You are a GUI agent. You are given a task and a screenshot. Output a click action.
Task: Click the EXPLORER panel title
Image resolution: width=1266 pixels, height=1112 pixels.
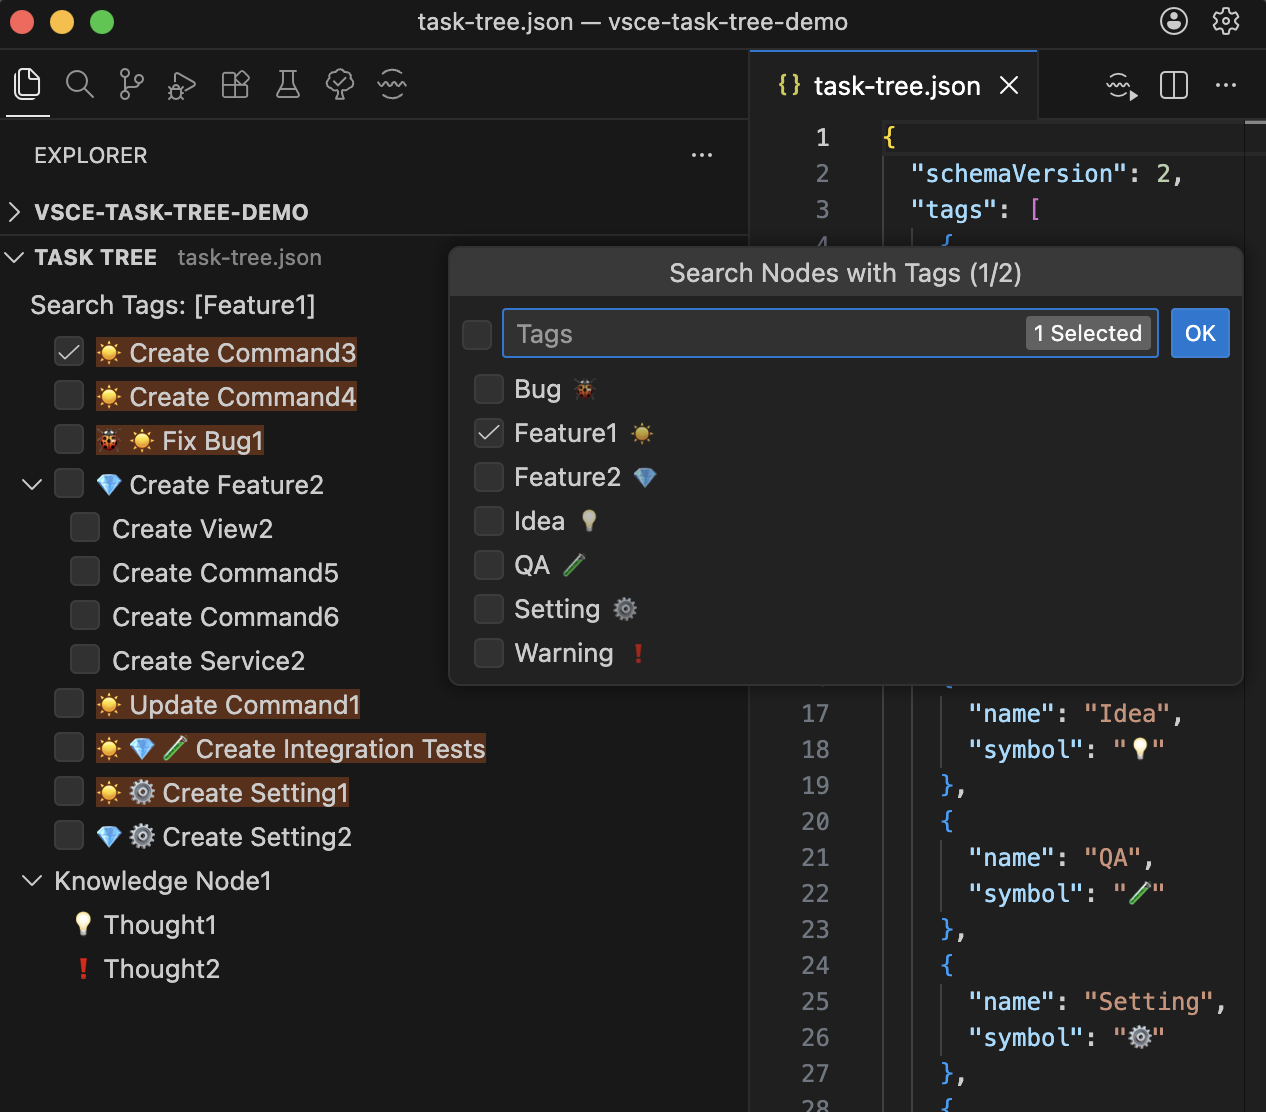(91, 156)
